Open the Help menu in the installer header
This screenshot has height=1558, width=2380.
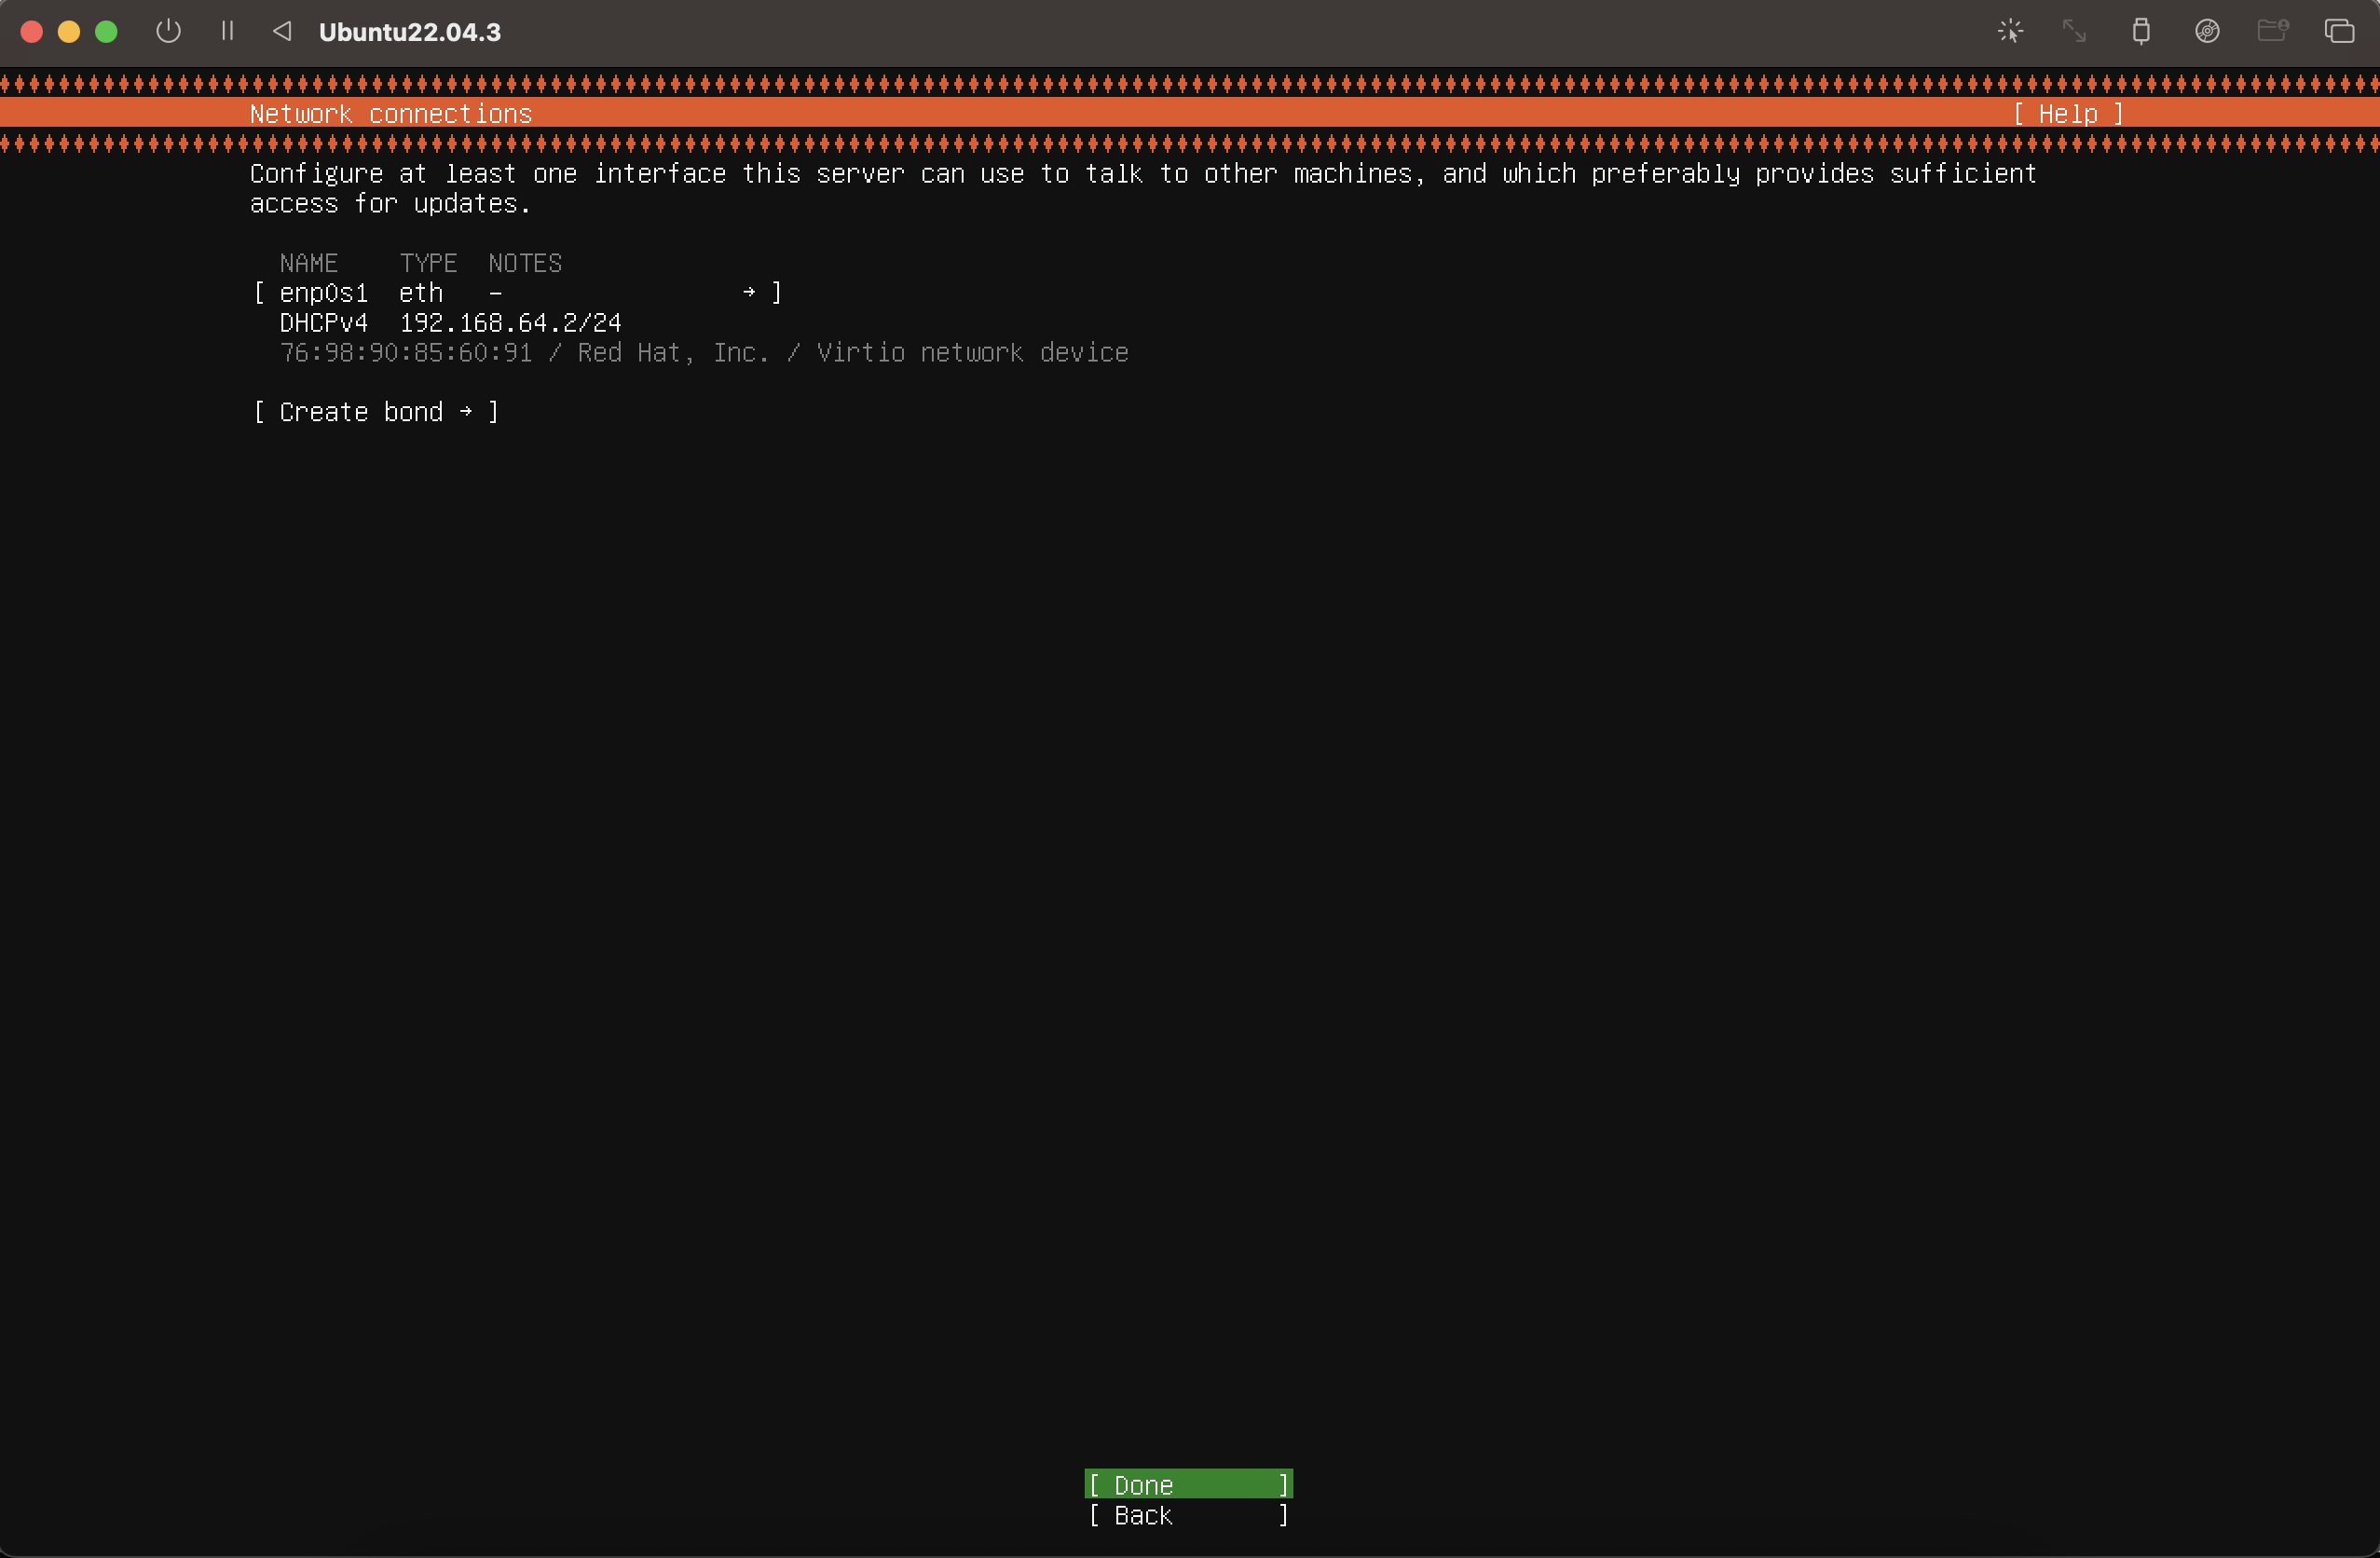(2067, 115)
